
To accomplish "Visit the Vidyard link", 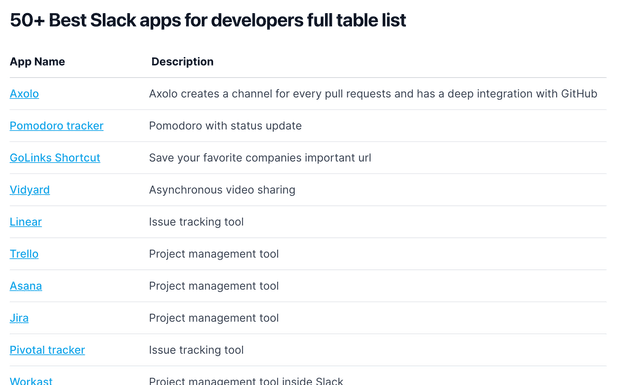I will pos(30,190).
